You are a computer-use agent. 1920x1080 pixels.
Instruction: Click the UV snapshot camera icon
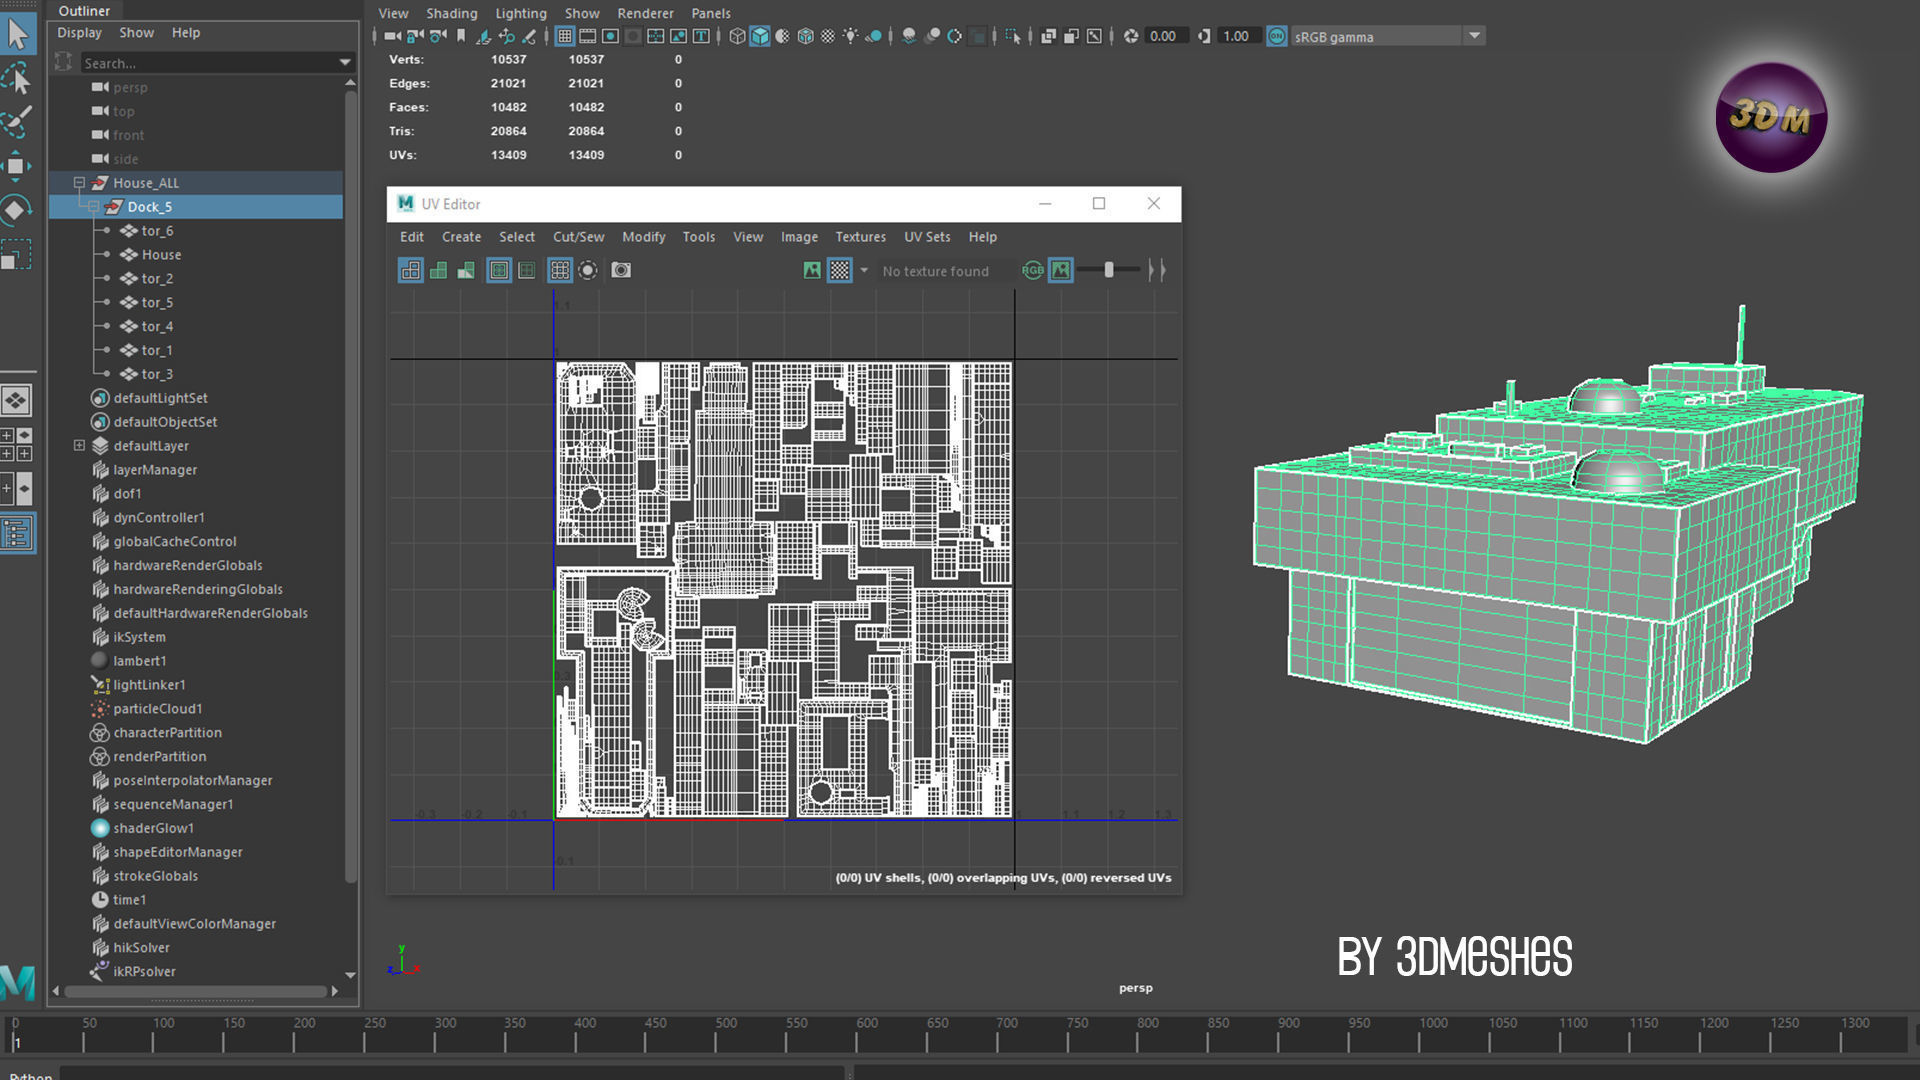point(621,270)
